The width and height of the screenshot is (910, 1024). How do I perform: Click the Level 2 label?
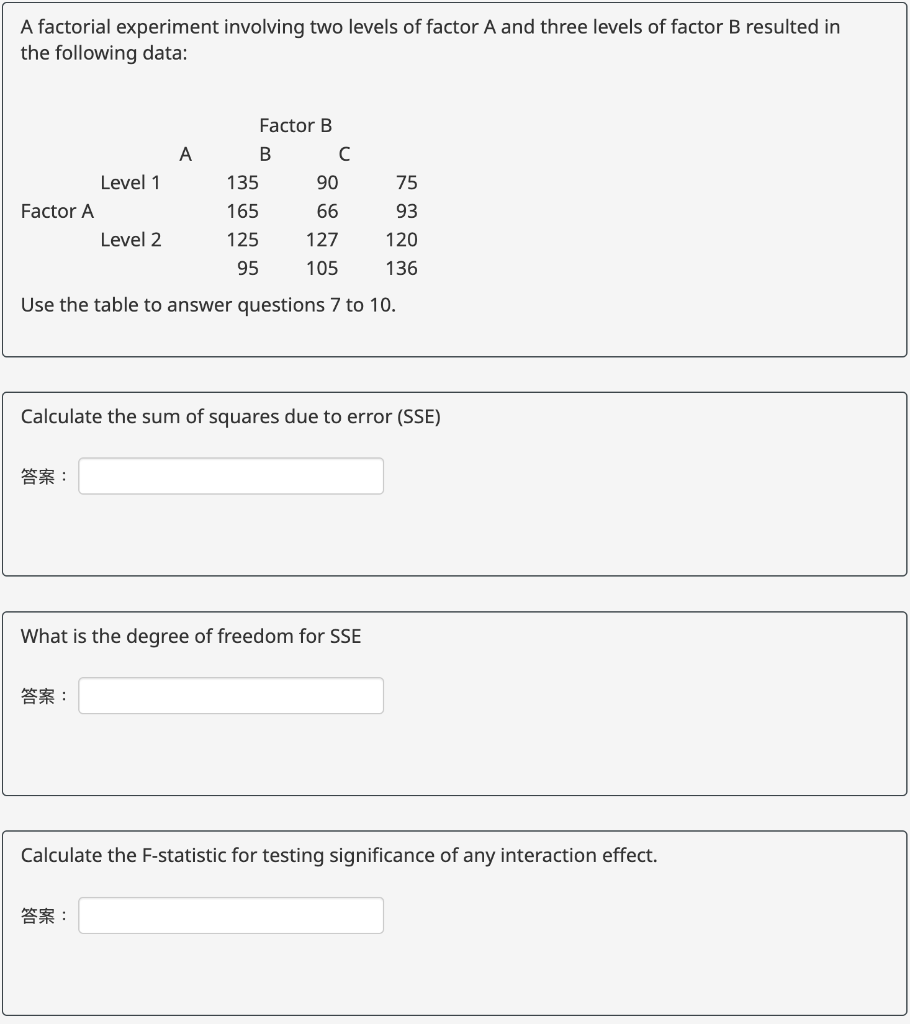(x=131, y=239)
